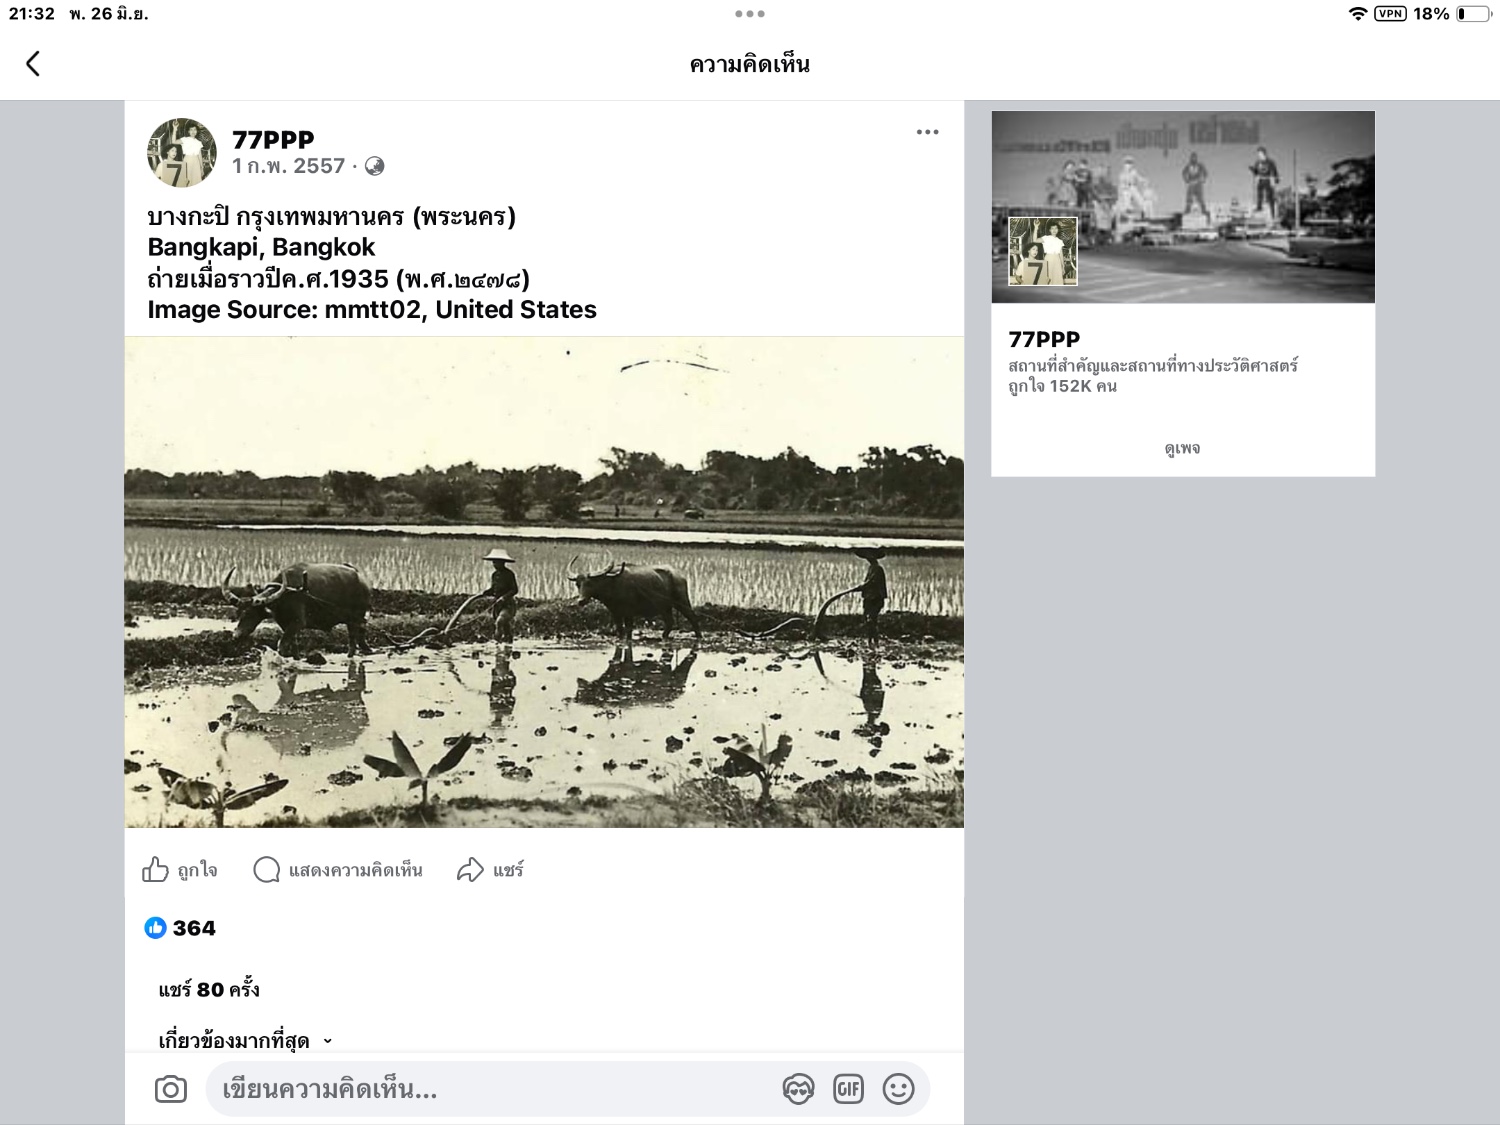Click the ดูเพจ view page link

[x=1182, y=448]
